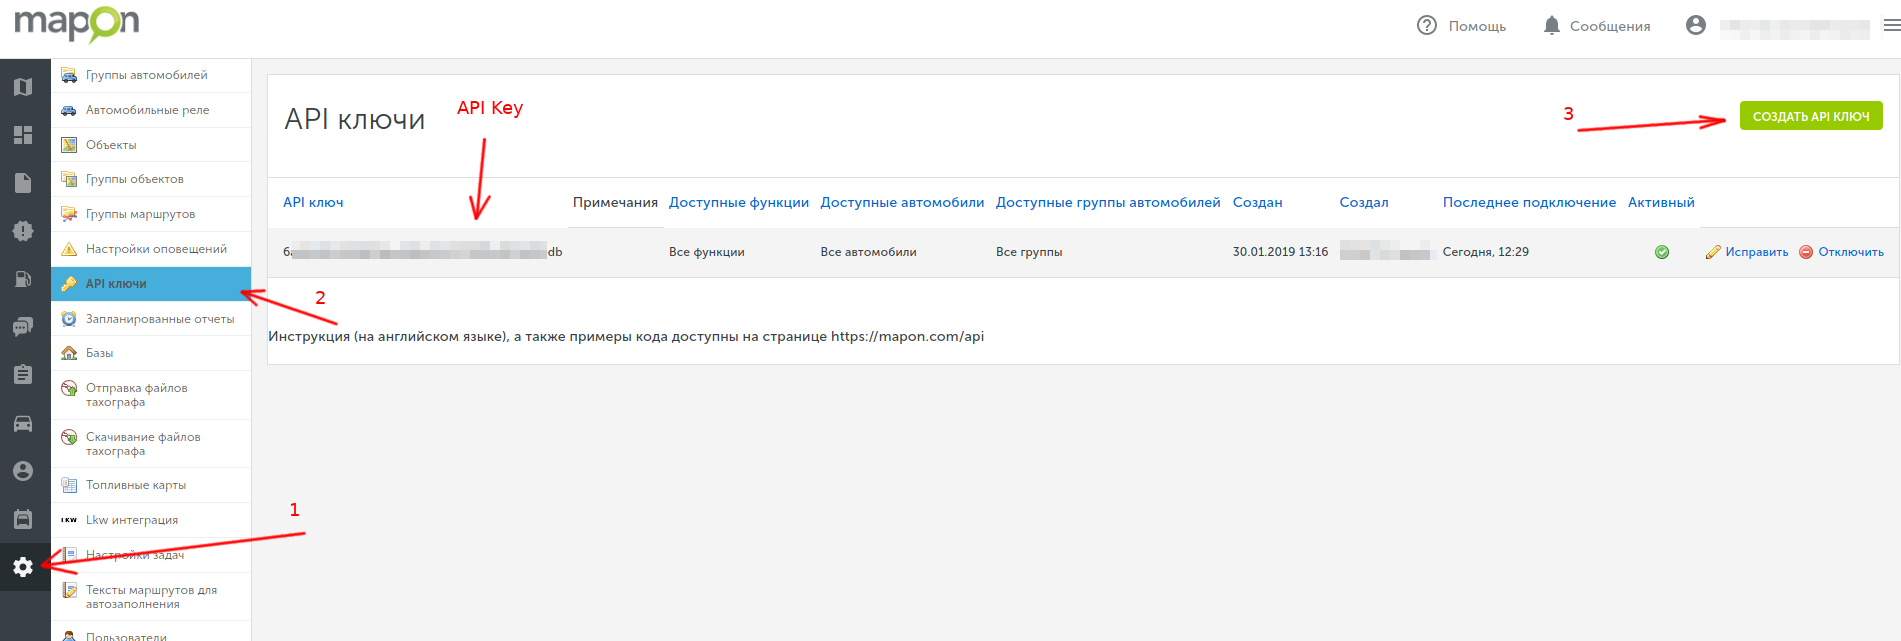Click the fuel pump sidebar icon

pyautogui.click(x=23, y=279)
